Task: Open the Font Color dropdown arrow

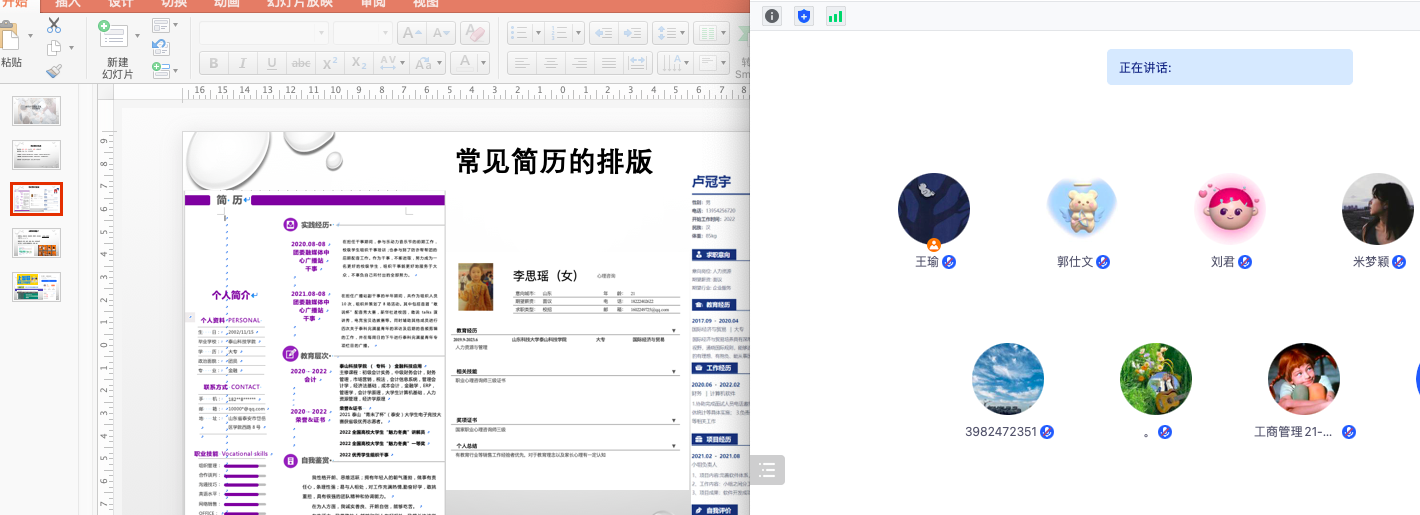Action: [x=483, y=64]
